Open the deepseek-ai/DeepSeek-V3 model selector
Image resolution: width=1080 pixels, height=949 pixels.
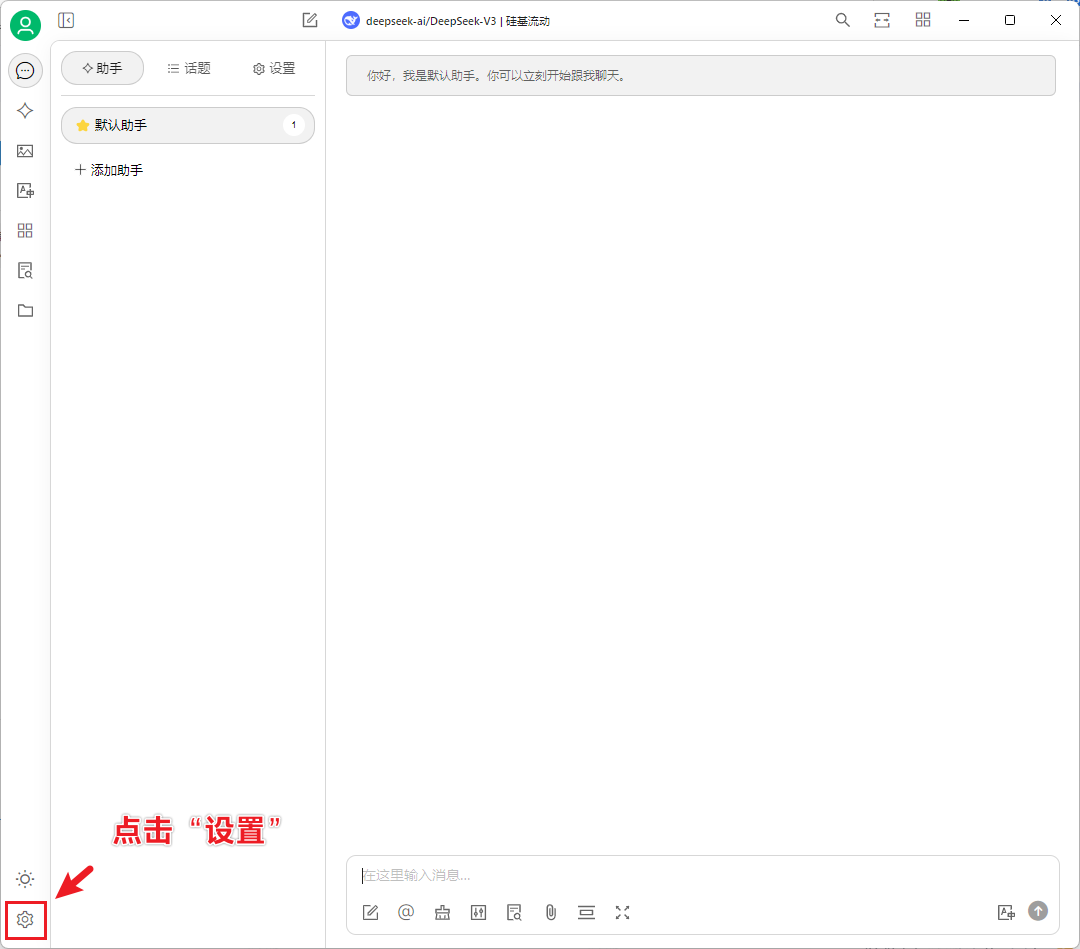(x=446, y=21)
